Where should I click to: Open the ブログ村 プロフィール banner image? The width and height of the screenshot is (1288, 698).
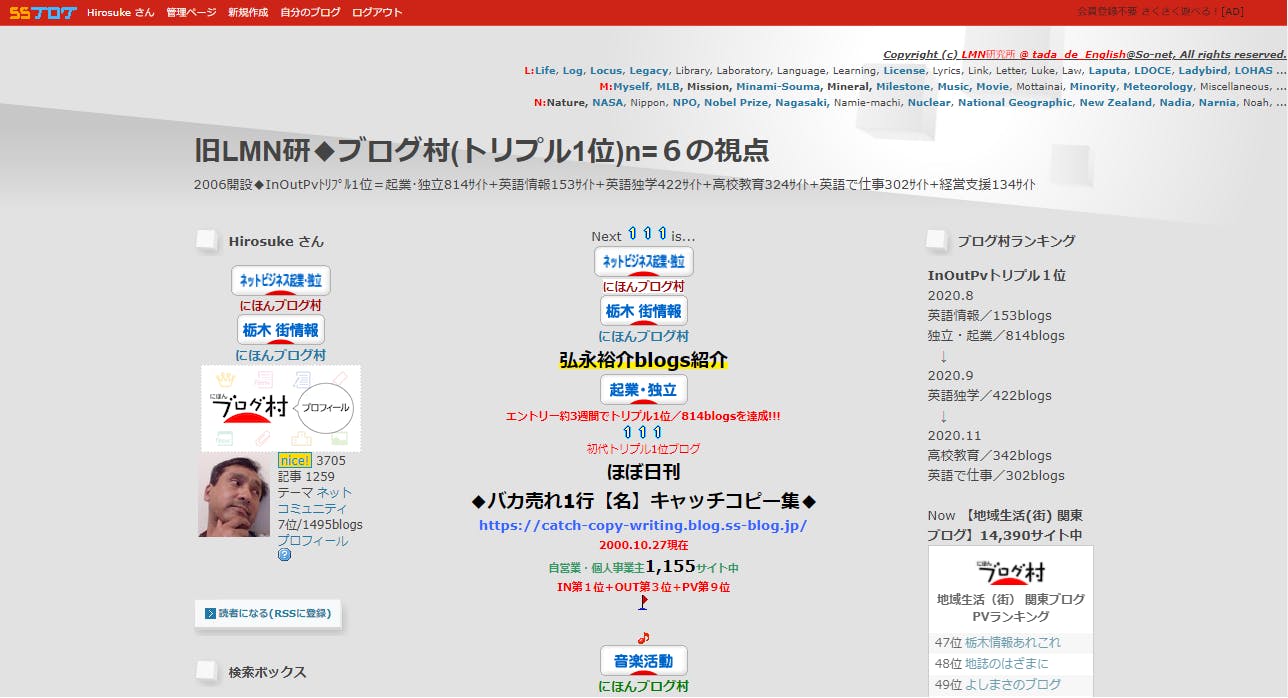click(281, 407)
